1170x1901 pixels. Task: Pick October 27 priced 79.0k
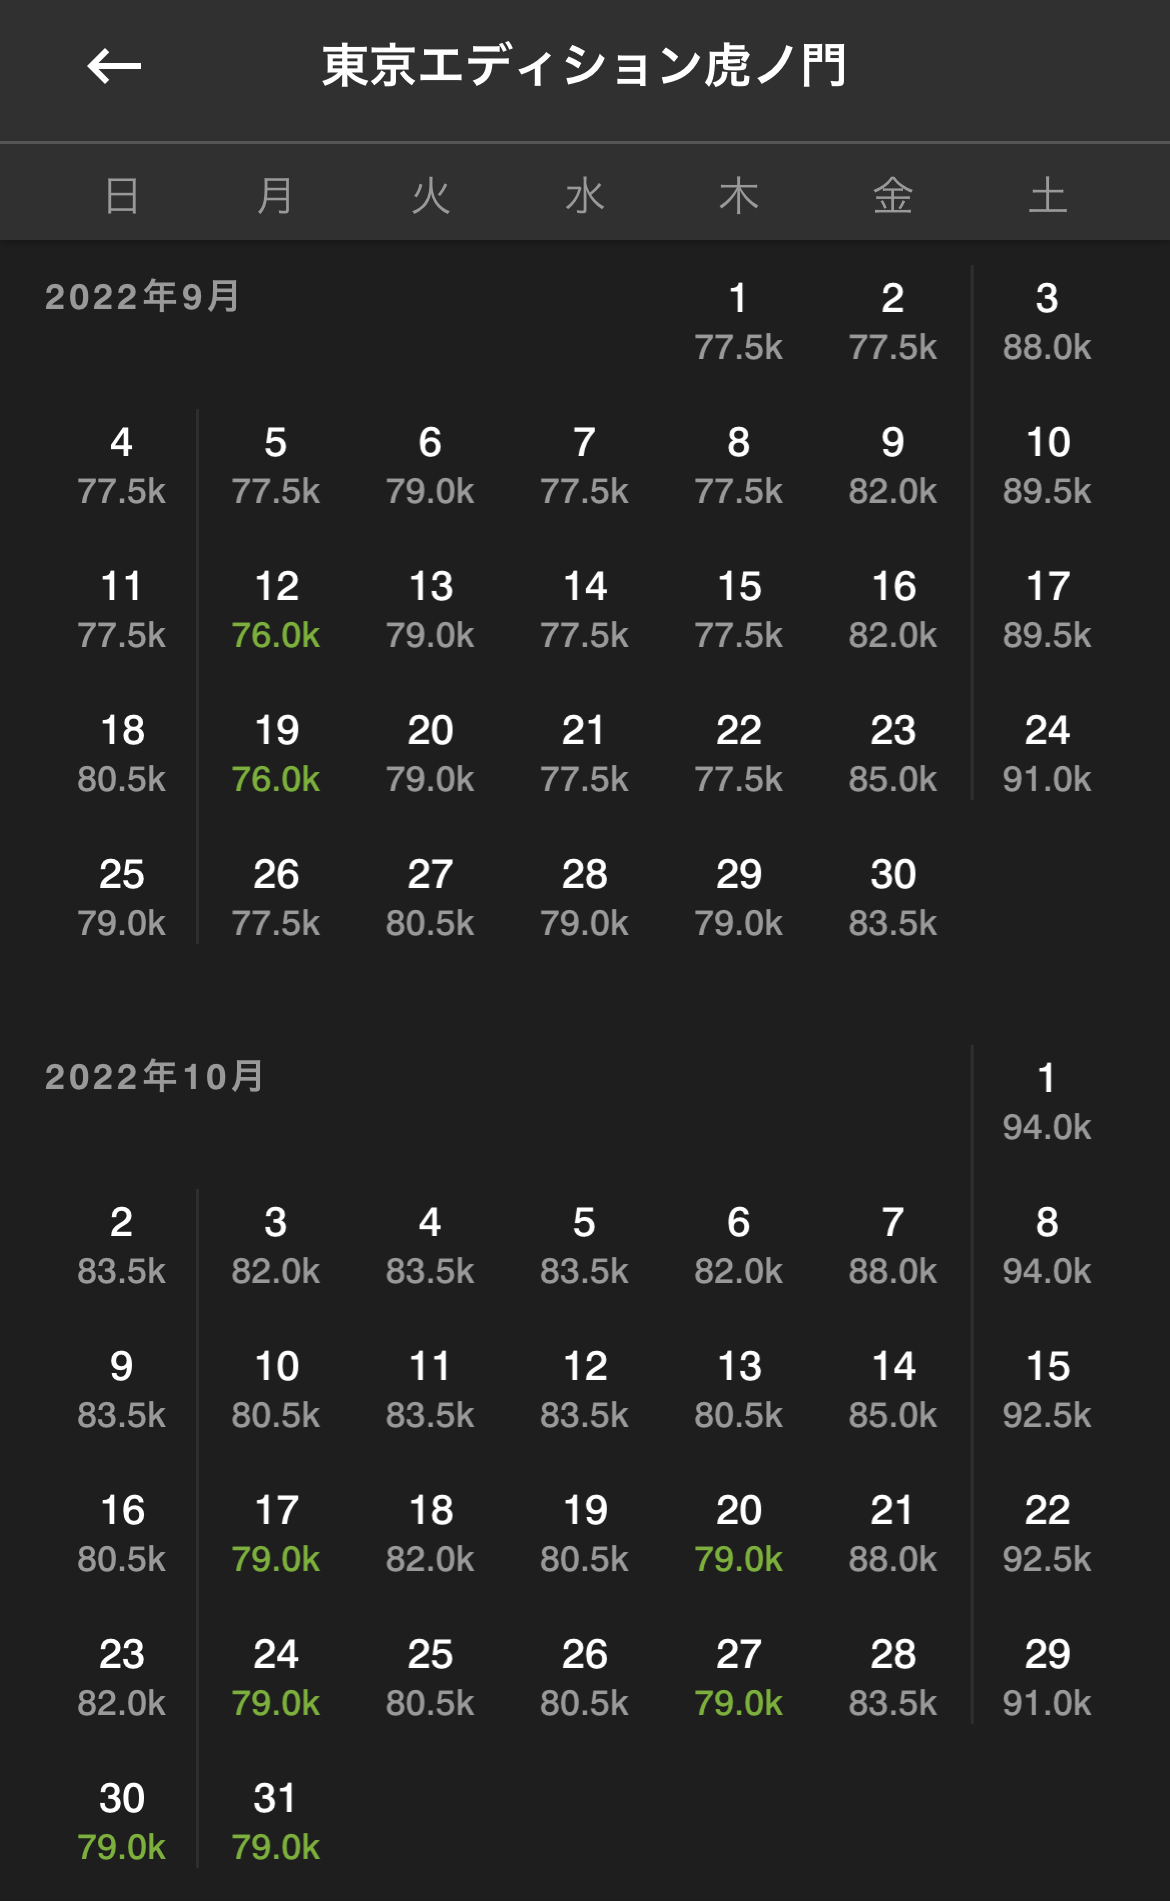[x=739, y=1677]
